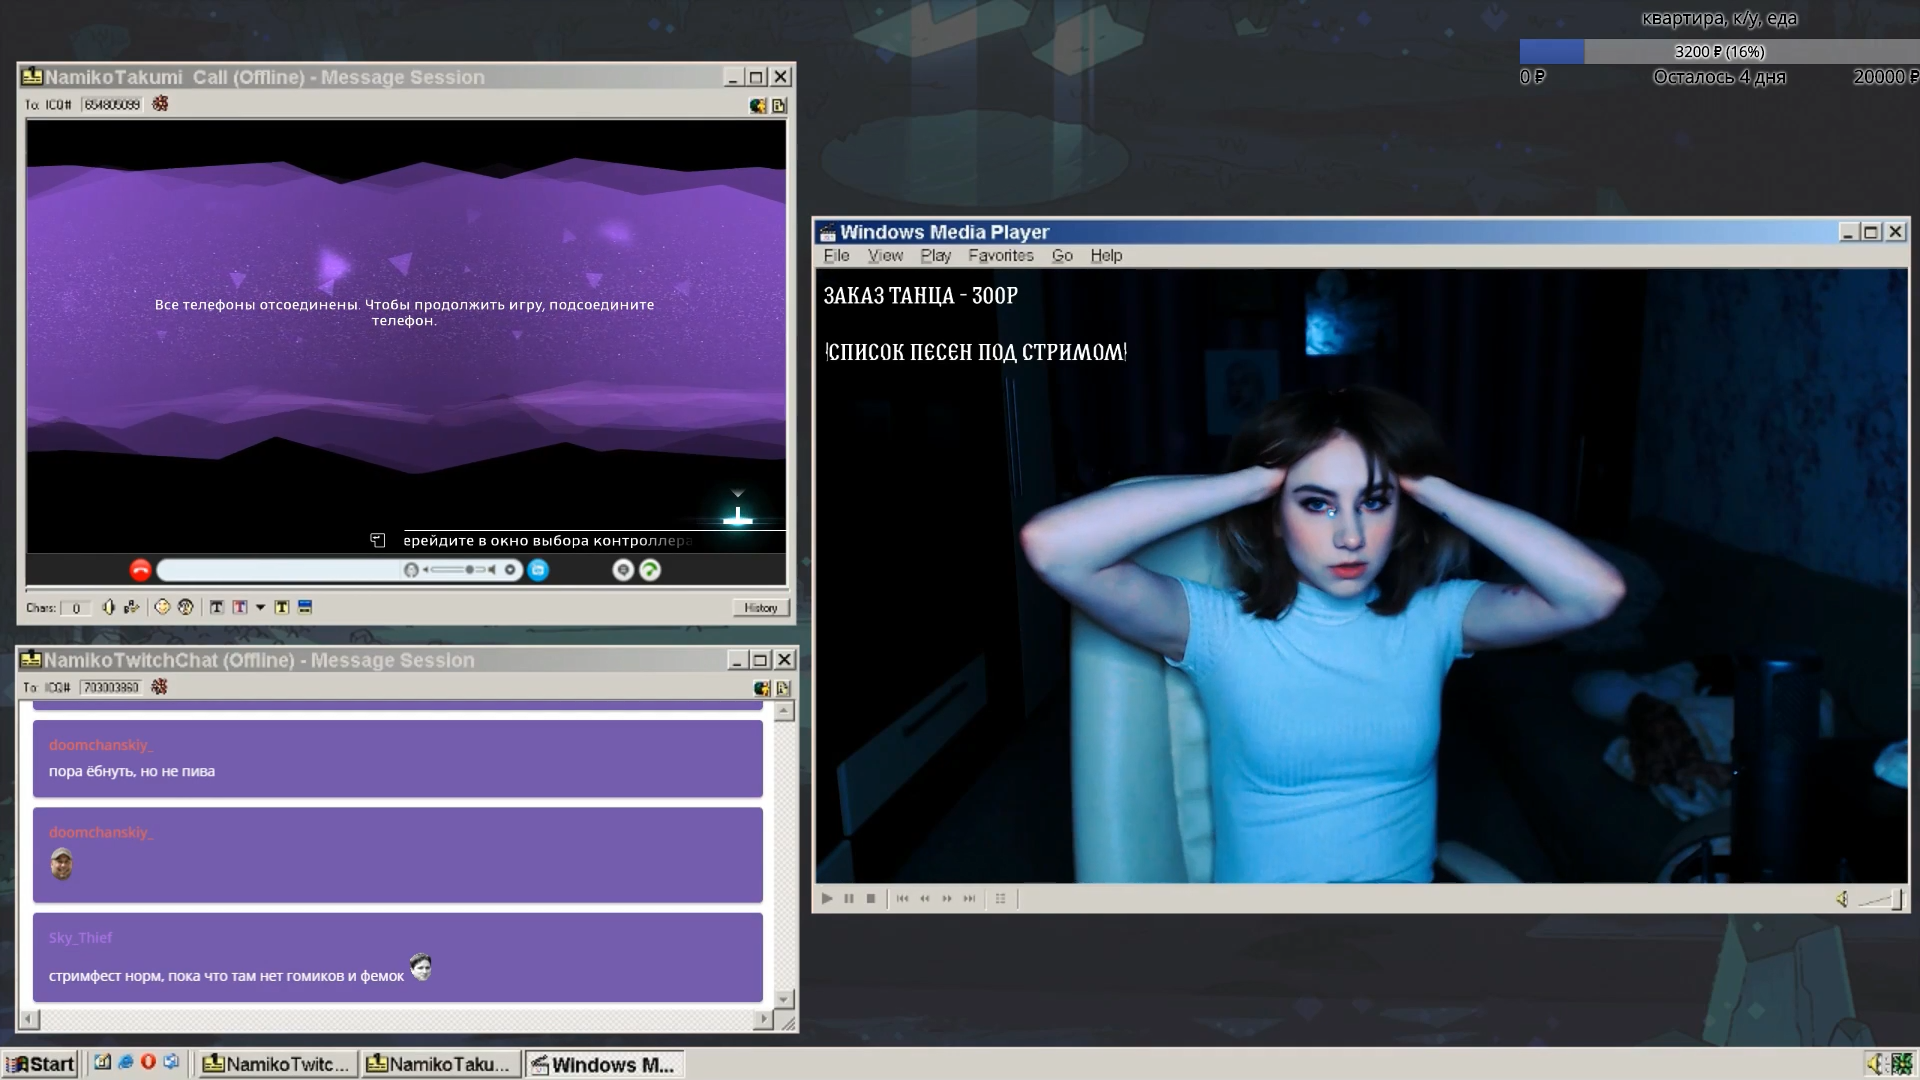This screenshot has height=1080, width=1920.
Task: Click the green answer call button
Action: (x=650, y=570)
